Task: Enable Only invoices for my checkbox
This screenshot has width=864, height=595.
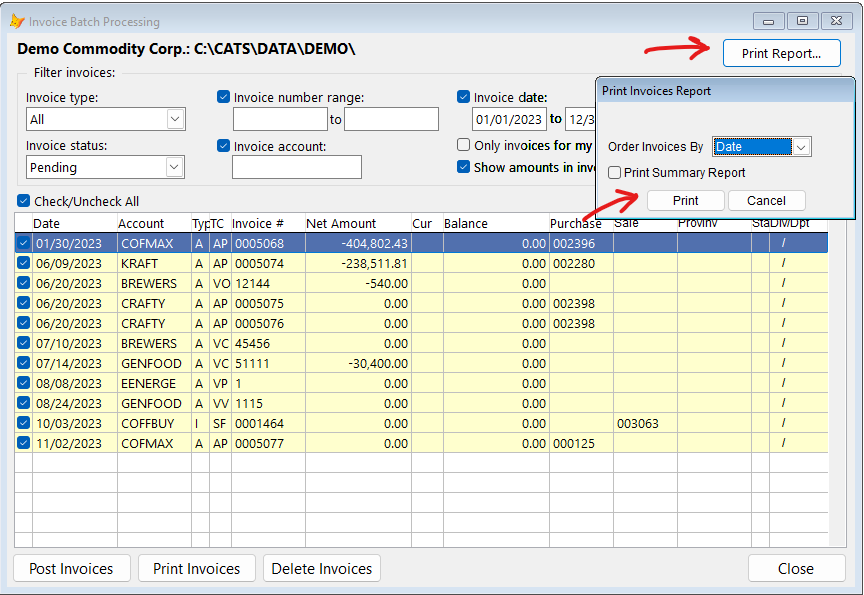Action: coord(463,145)
